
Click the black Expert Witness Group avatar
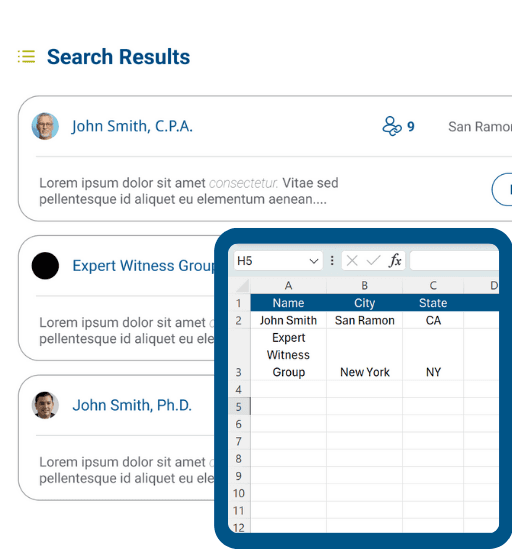click(45, 266)
